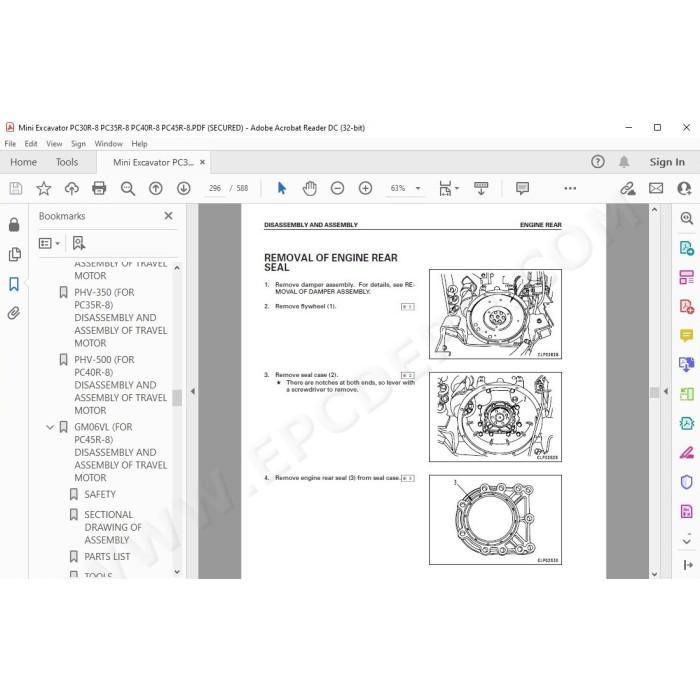Open Edit menu
The height and width of the screenshot is (700, 700).
[x=31, y=144]
